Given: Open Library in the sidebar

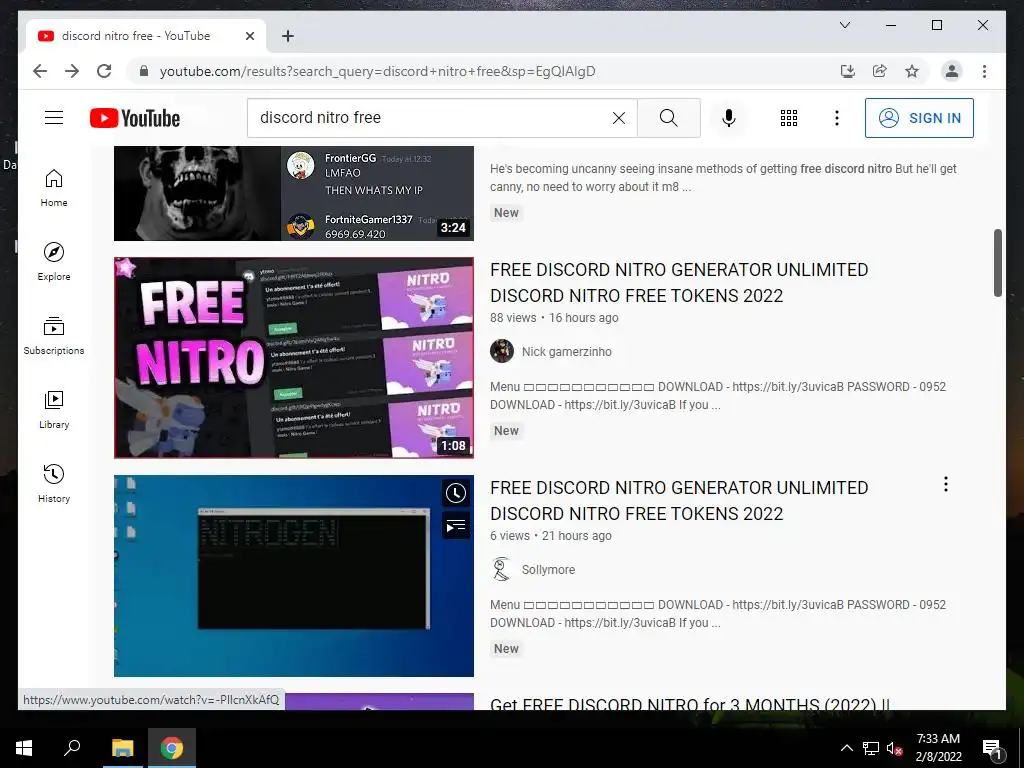Looking at the screenshot, I should [x=54, y=409].
